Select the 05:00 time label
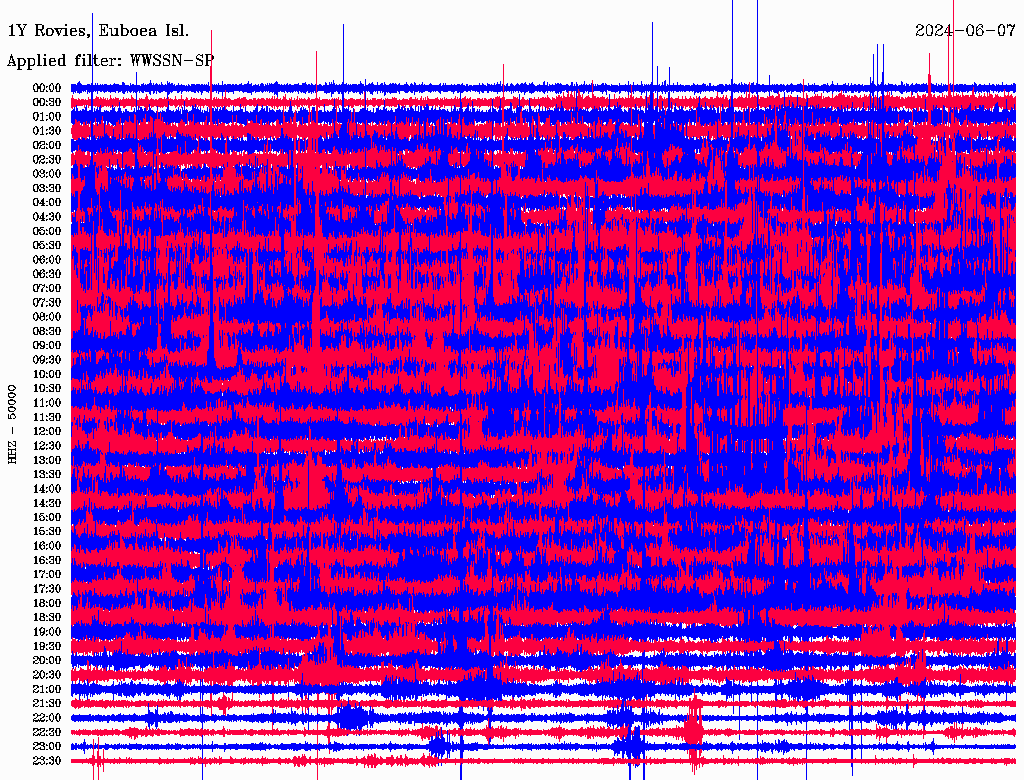This screenshot has height=780, width=1024. point(47,231)
